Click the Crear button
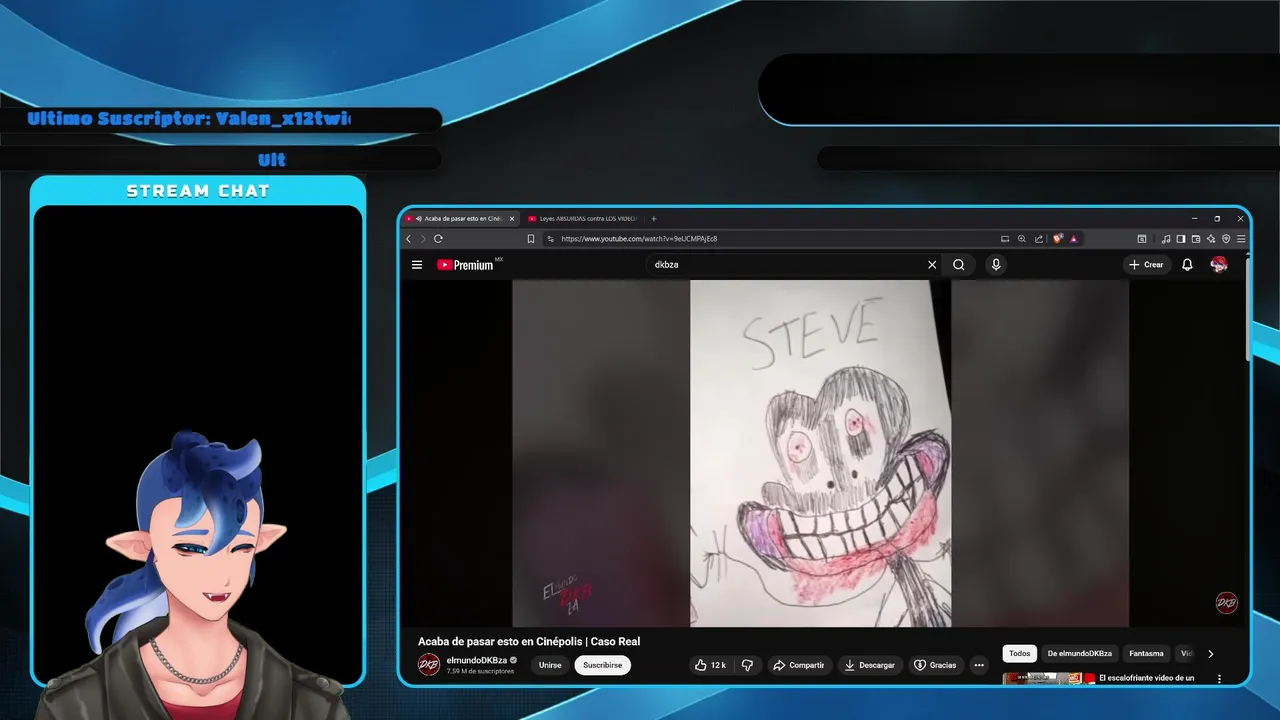The width and height of the screenshot is (1280, 720). 1146,265
